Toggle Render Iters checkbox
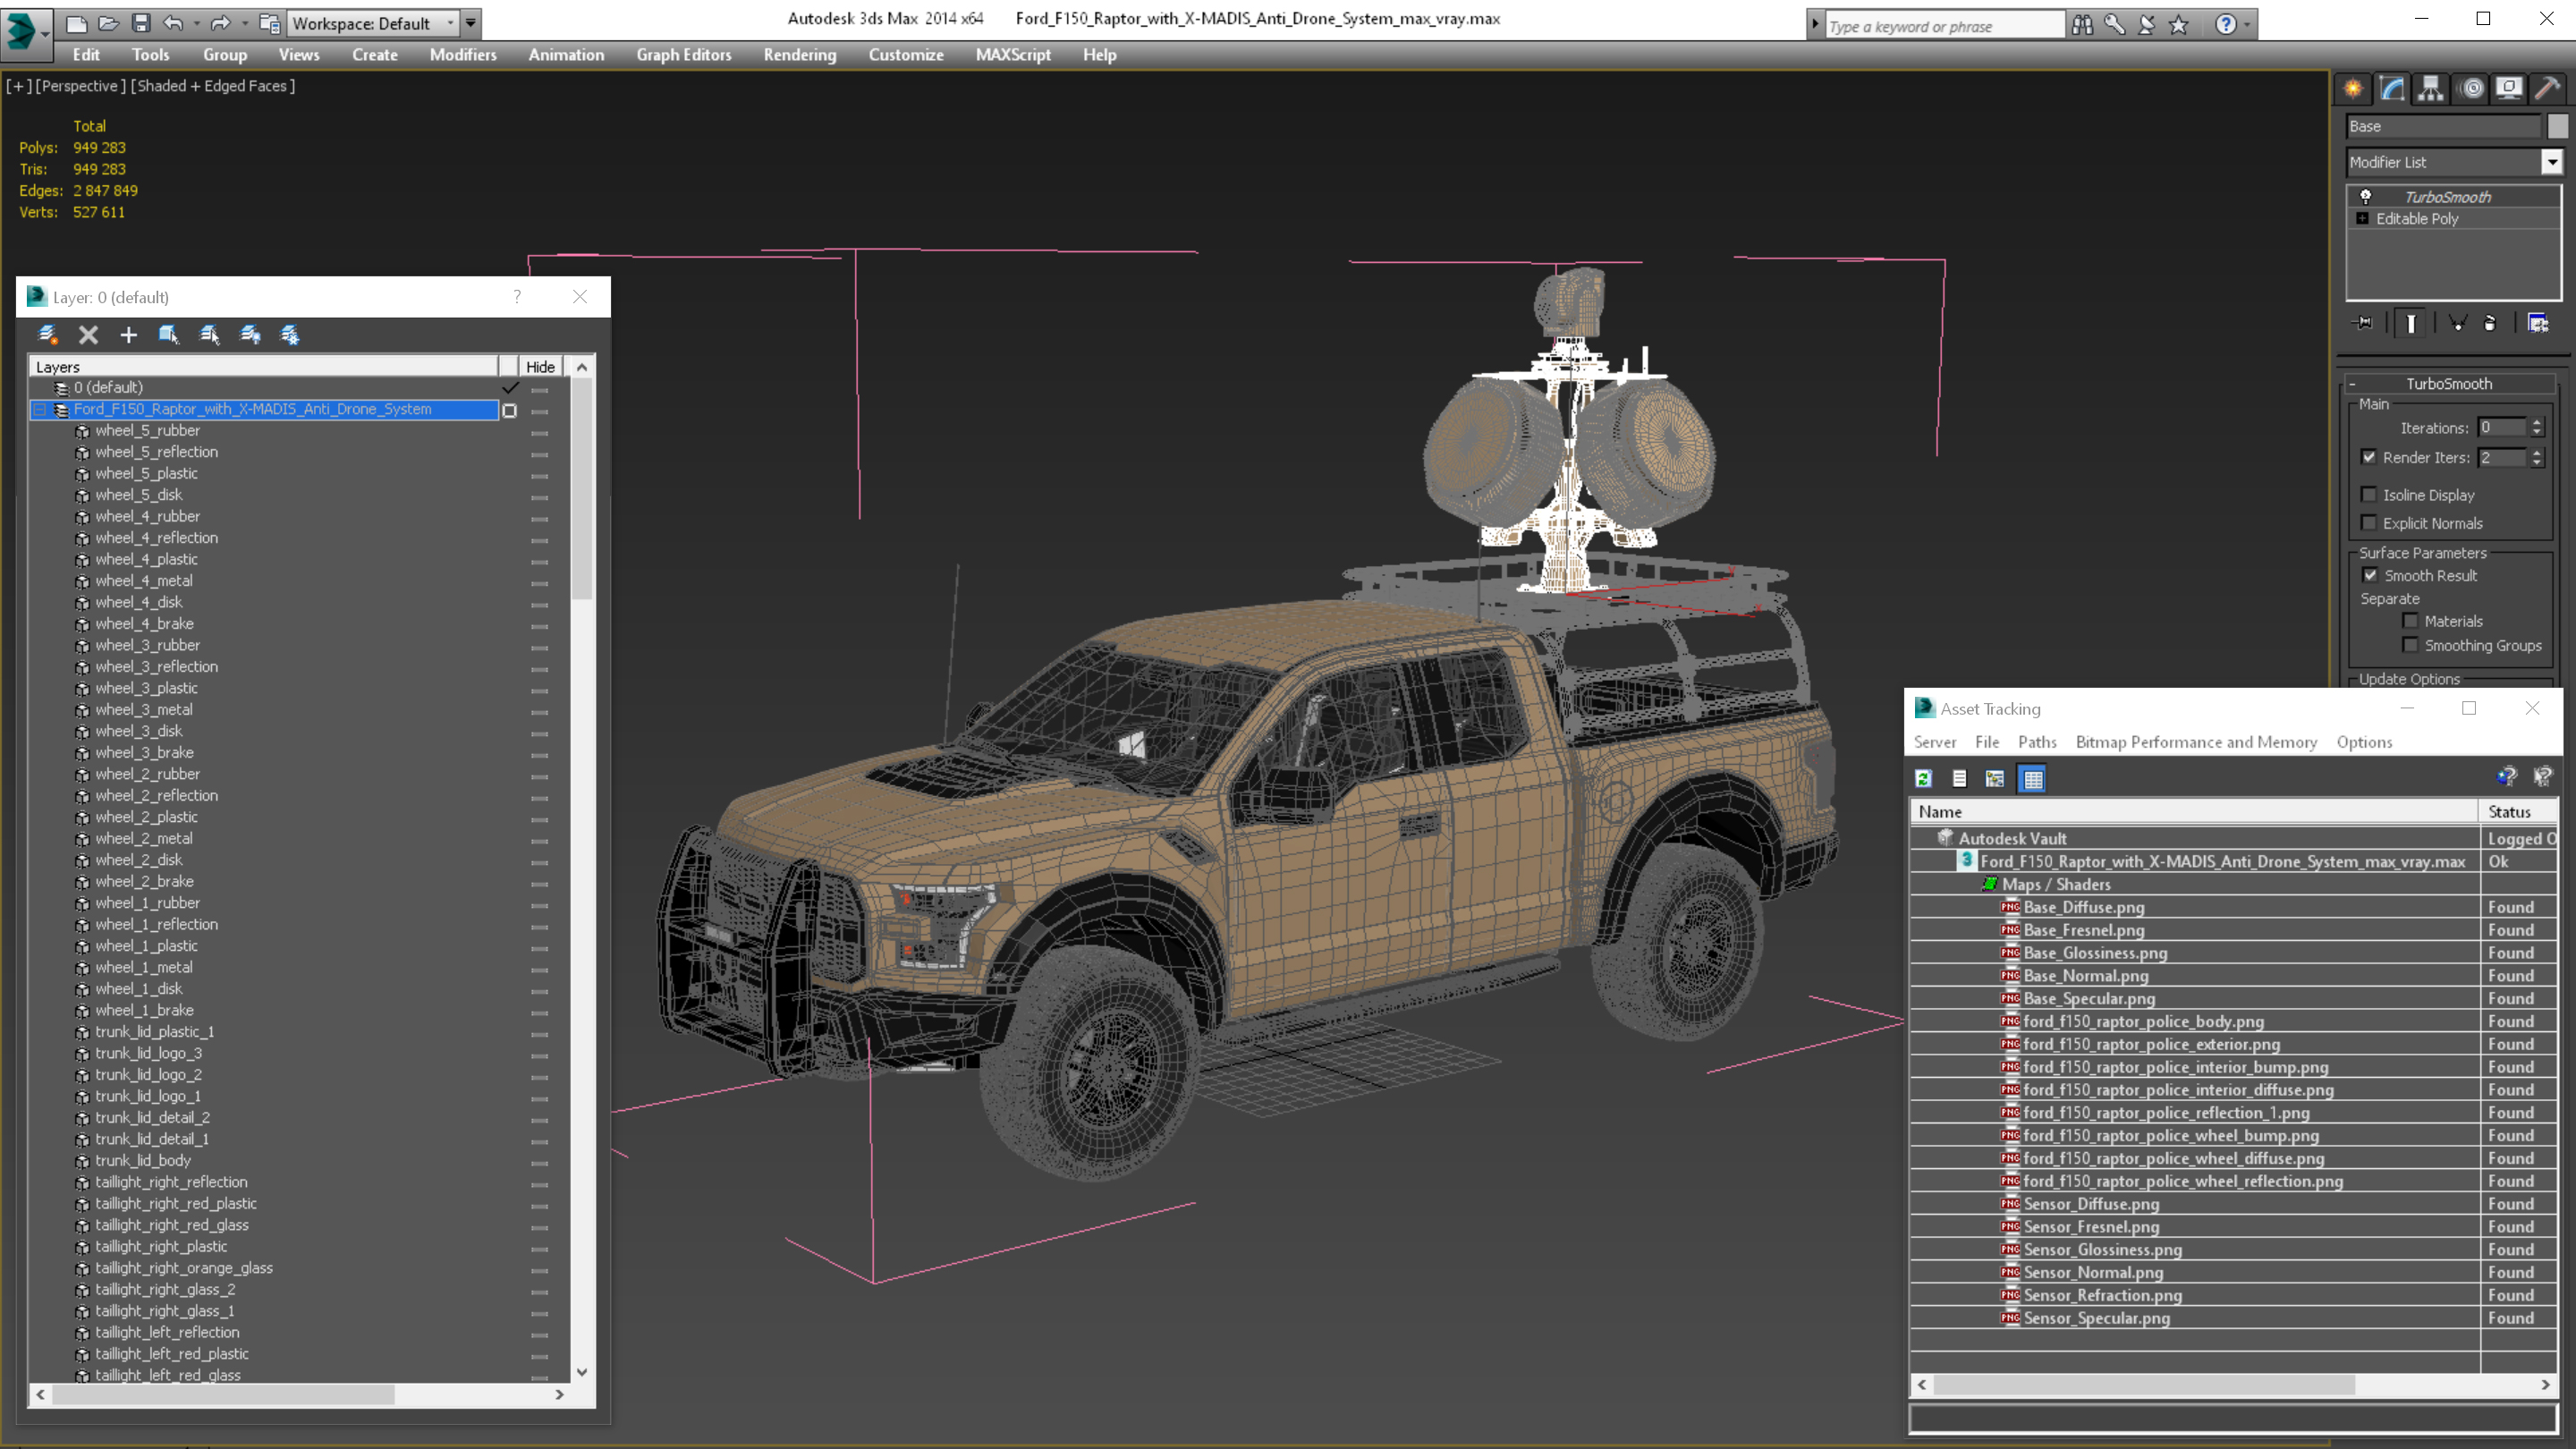This screenshot has width=2576, height=1449. [2369, 457]
